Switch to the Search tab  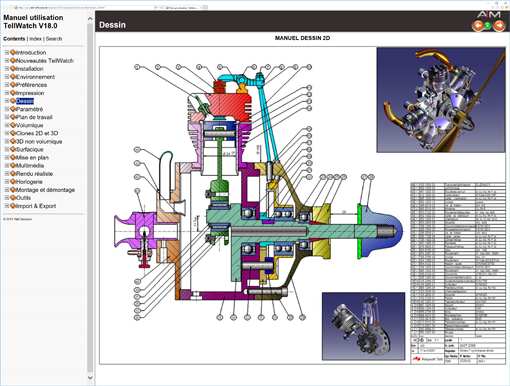click(54, 39)
